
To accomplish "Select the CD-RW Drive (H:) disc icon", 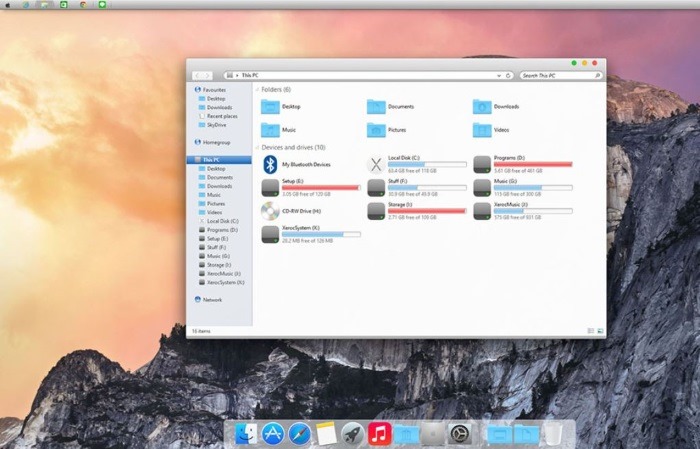I will [270, 211].
